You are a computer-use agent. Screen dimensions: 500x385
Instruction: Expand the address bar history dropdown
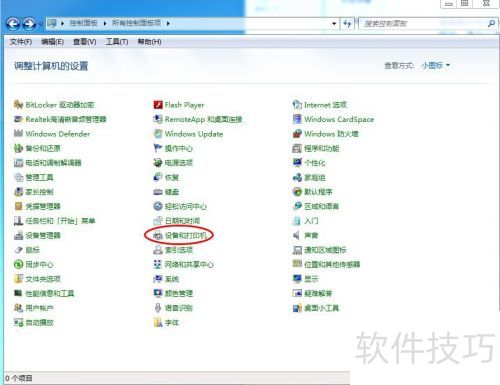[x=334, y=24]
